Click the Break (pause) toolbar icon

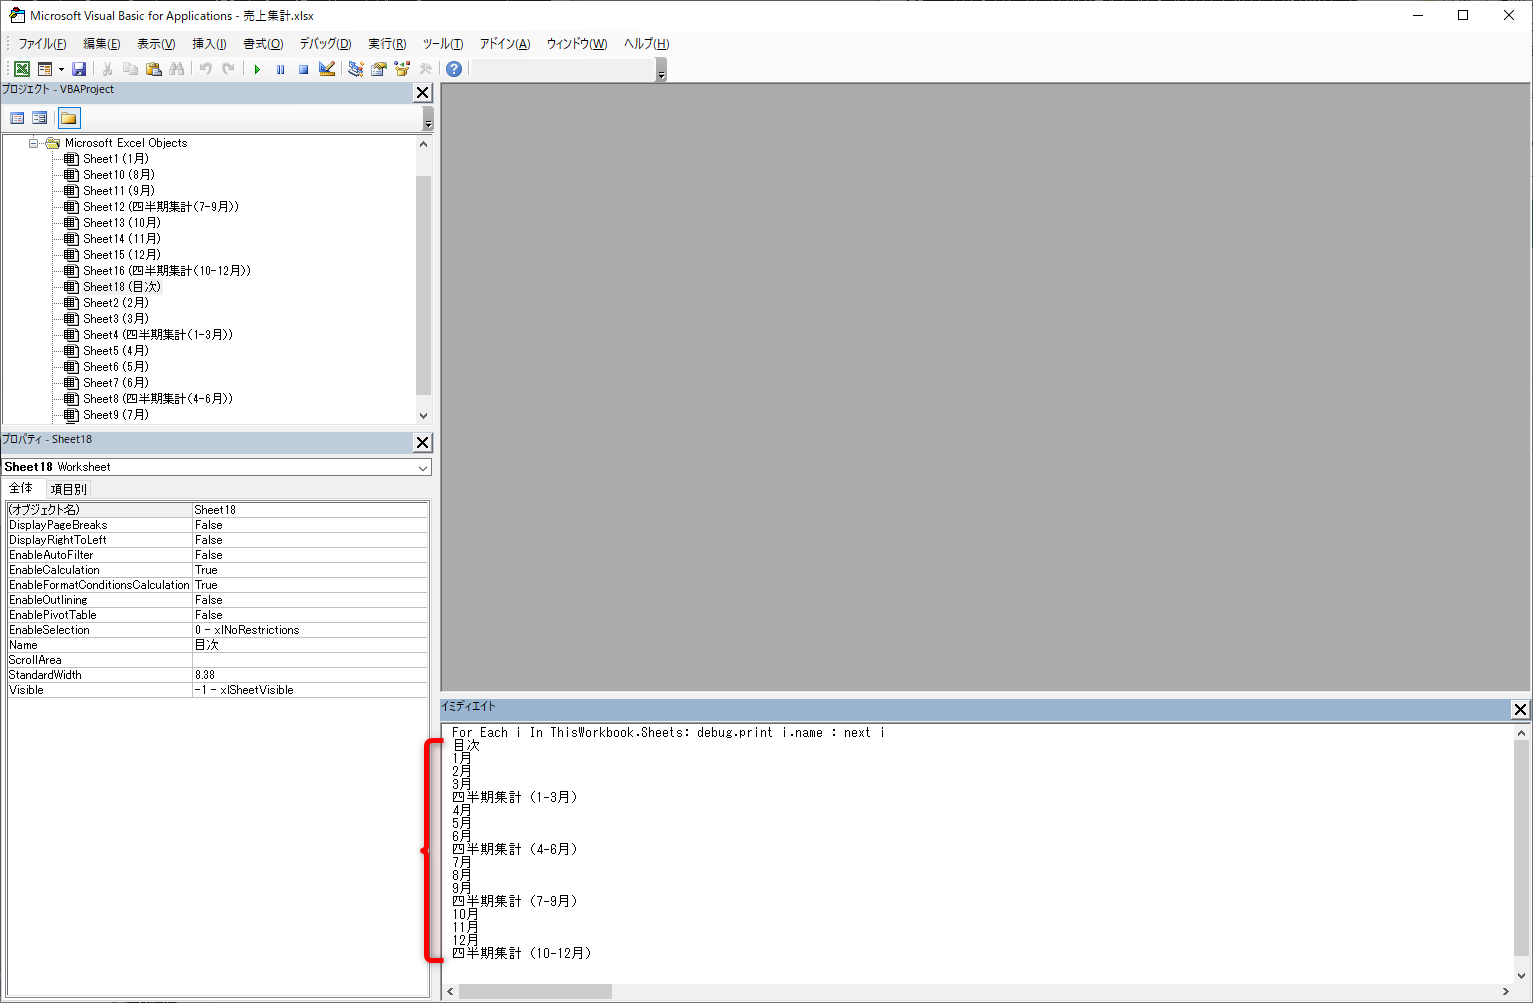[280, 69]
